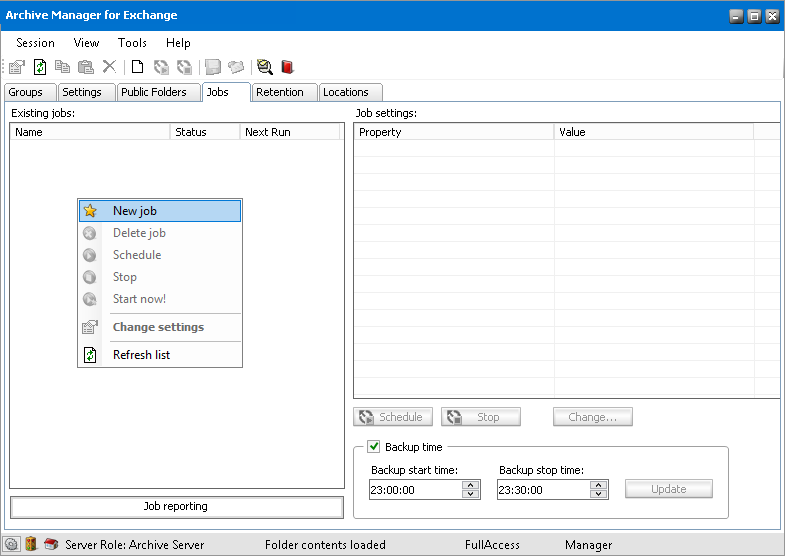Click the floppy disk save toolbar icon
785x556 pixels.
coord(213,67)
